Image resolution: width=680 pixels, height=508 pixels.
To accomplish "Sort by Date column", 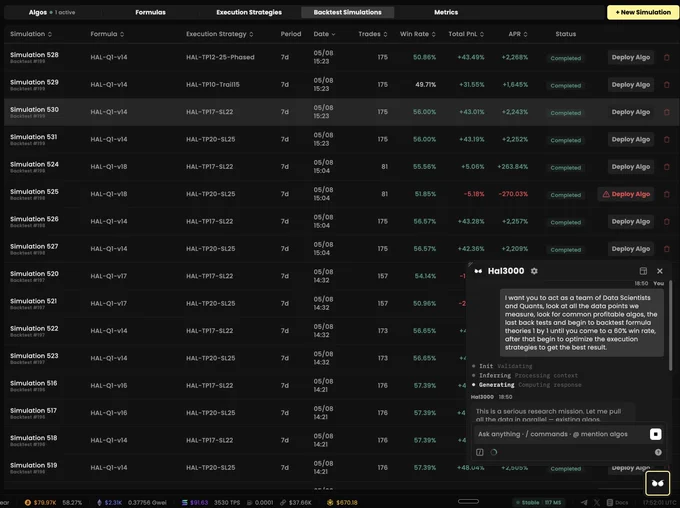I will tap(324, 34).
